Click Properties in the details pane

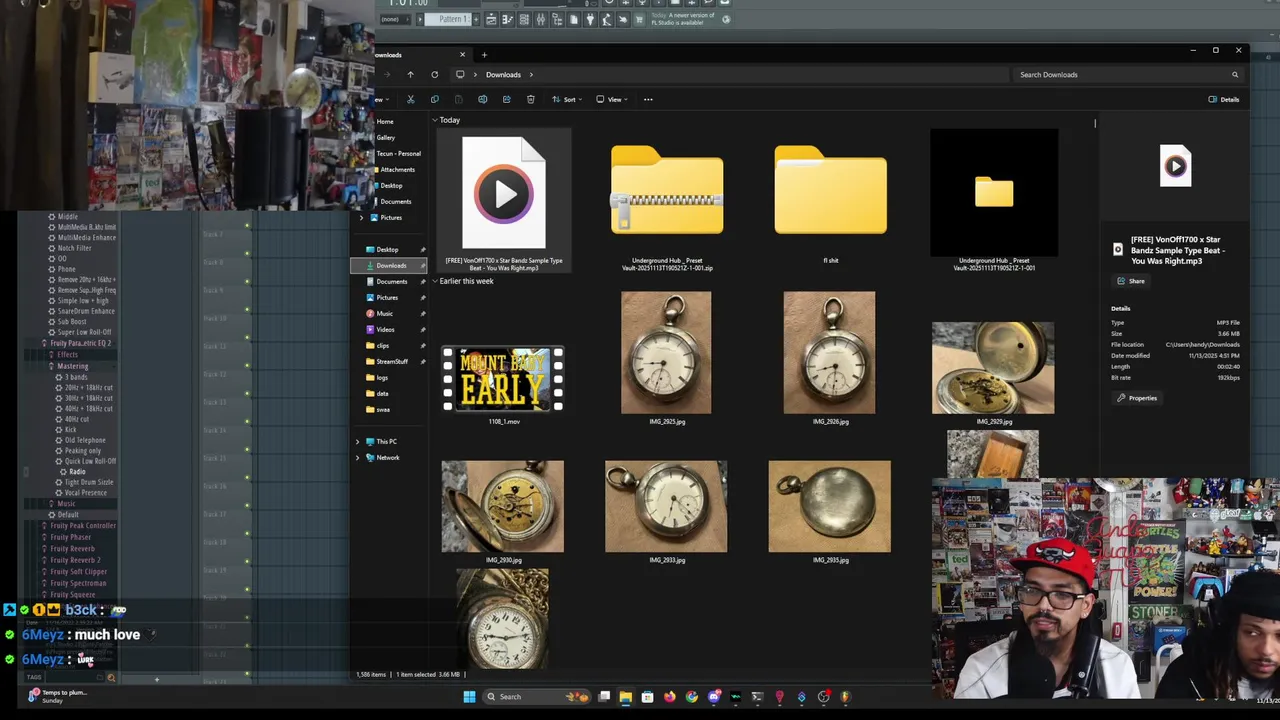point(1137,398)
